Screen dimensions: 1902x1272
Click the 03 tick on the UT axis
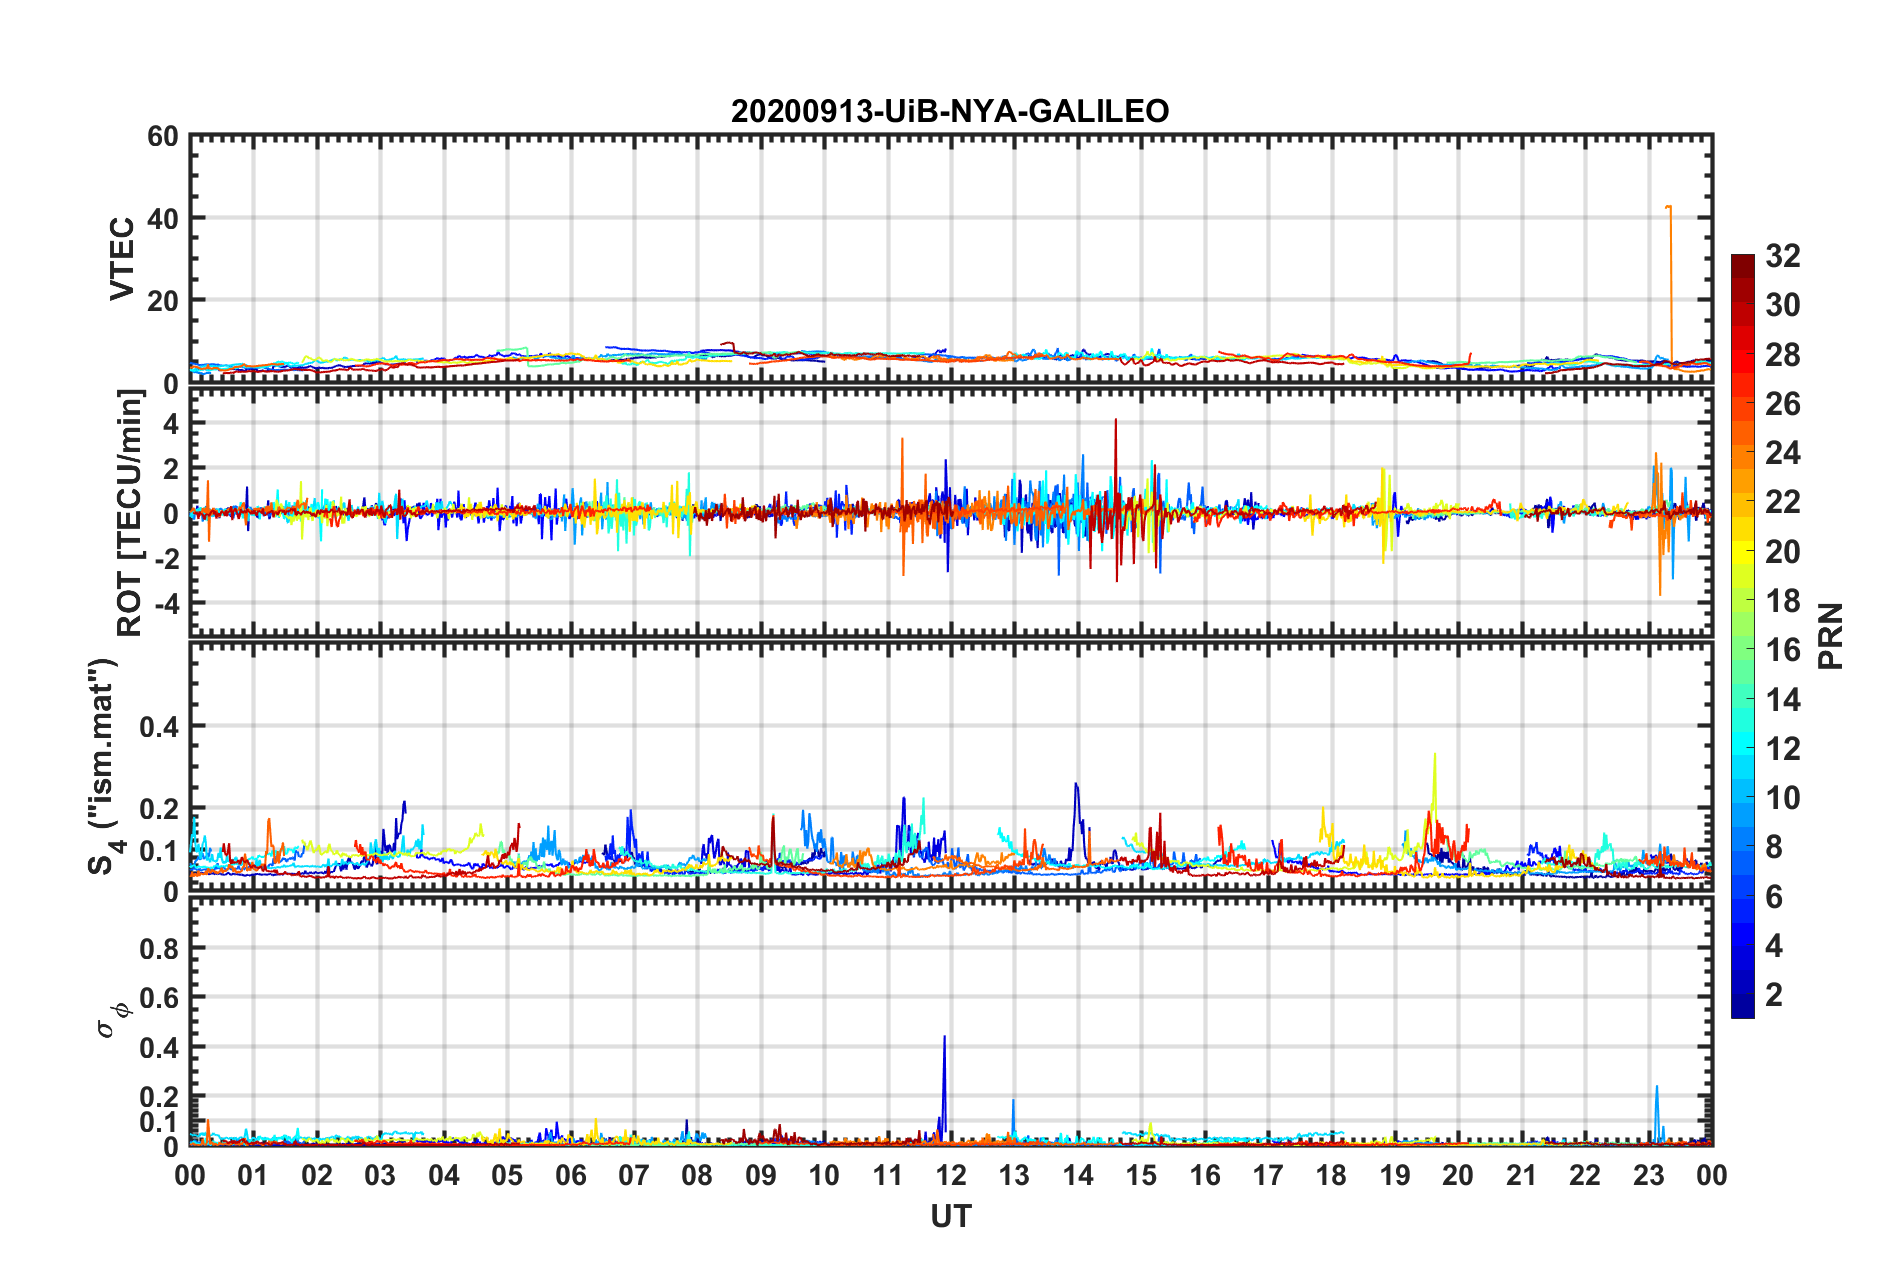380,1175
